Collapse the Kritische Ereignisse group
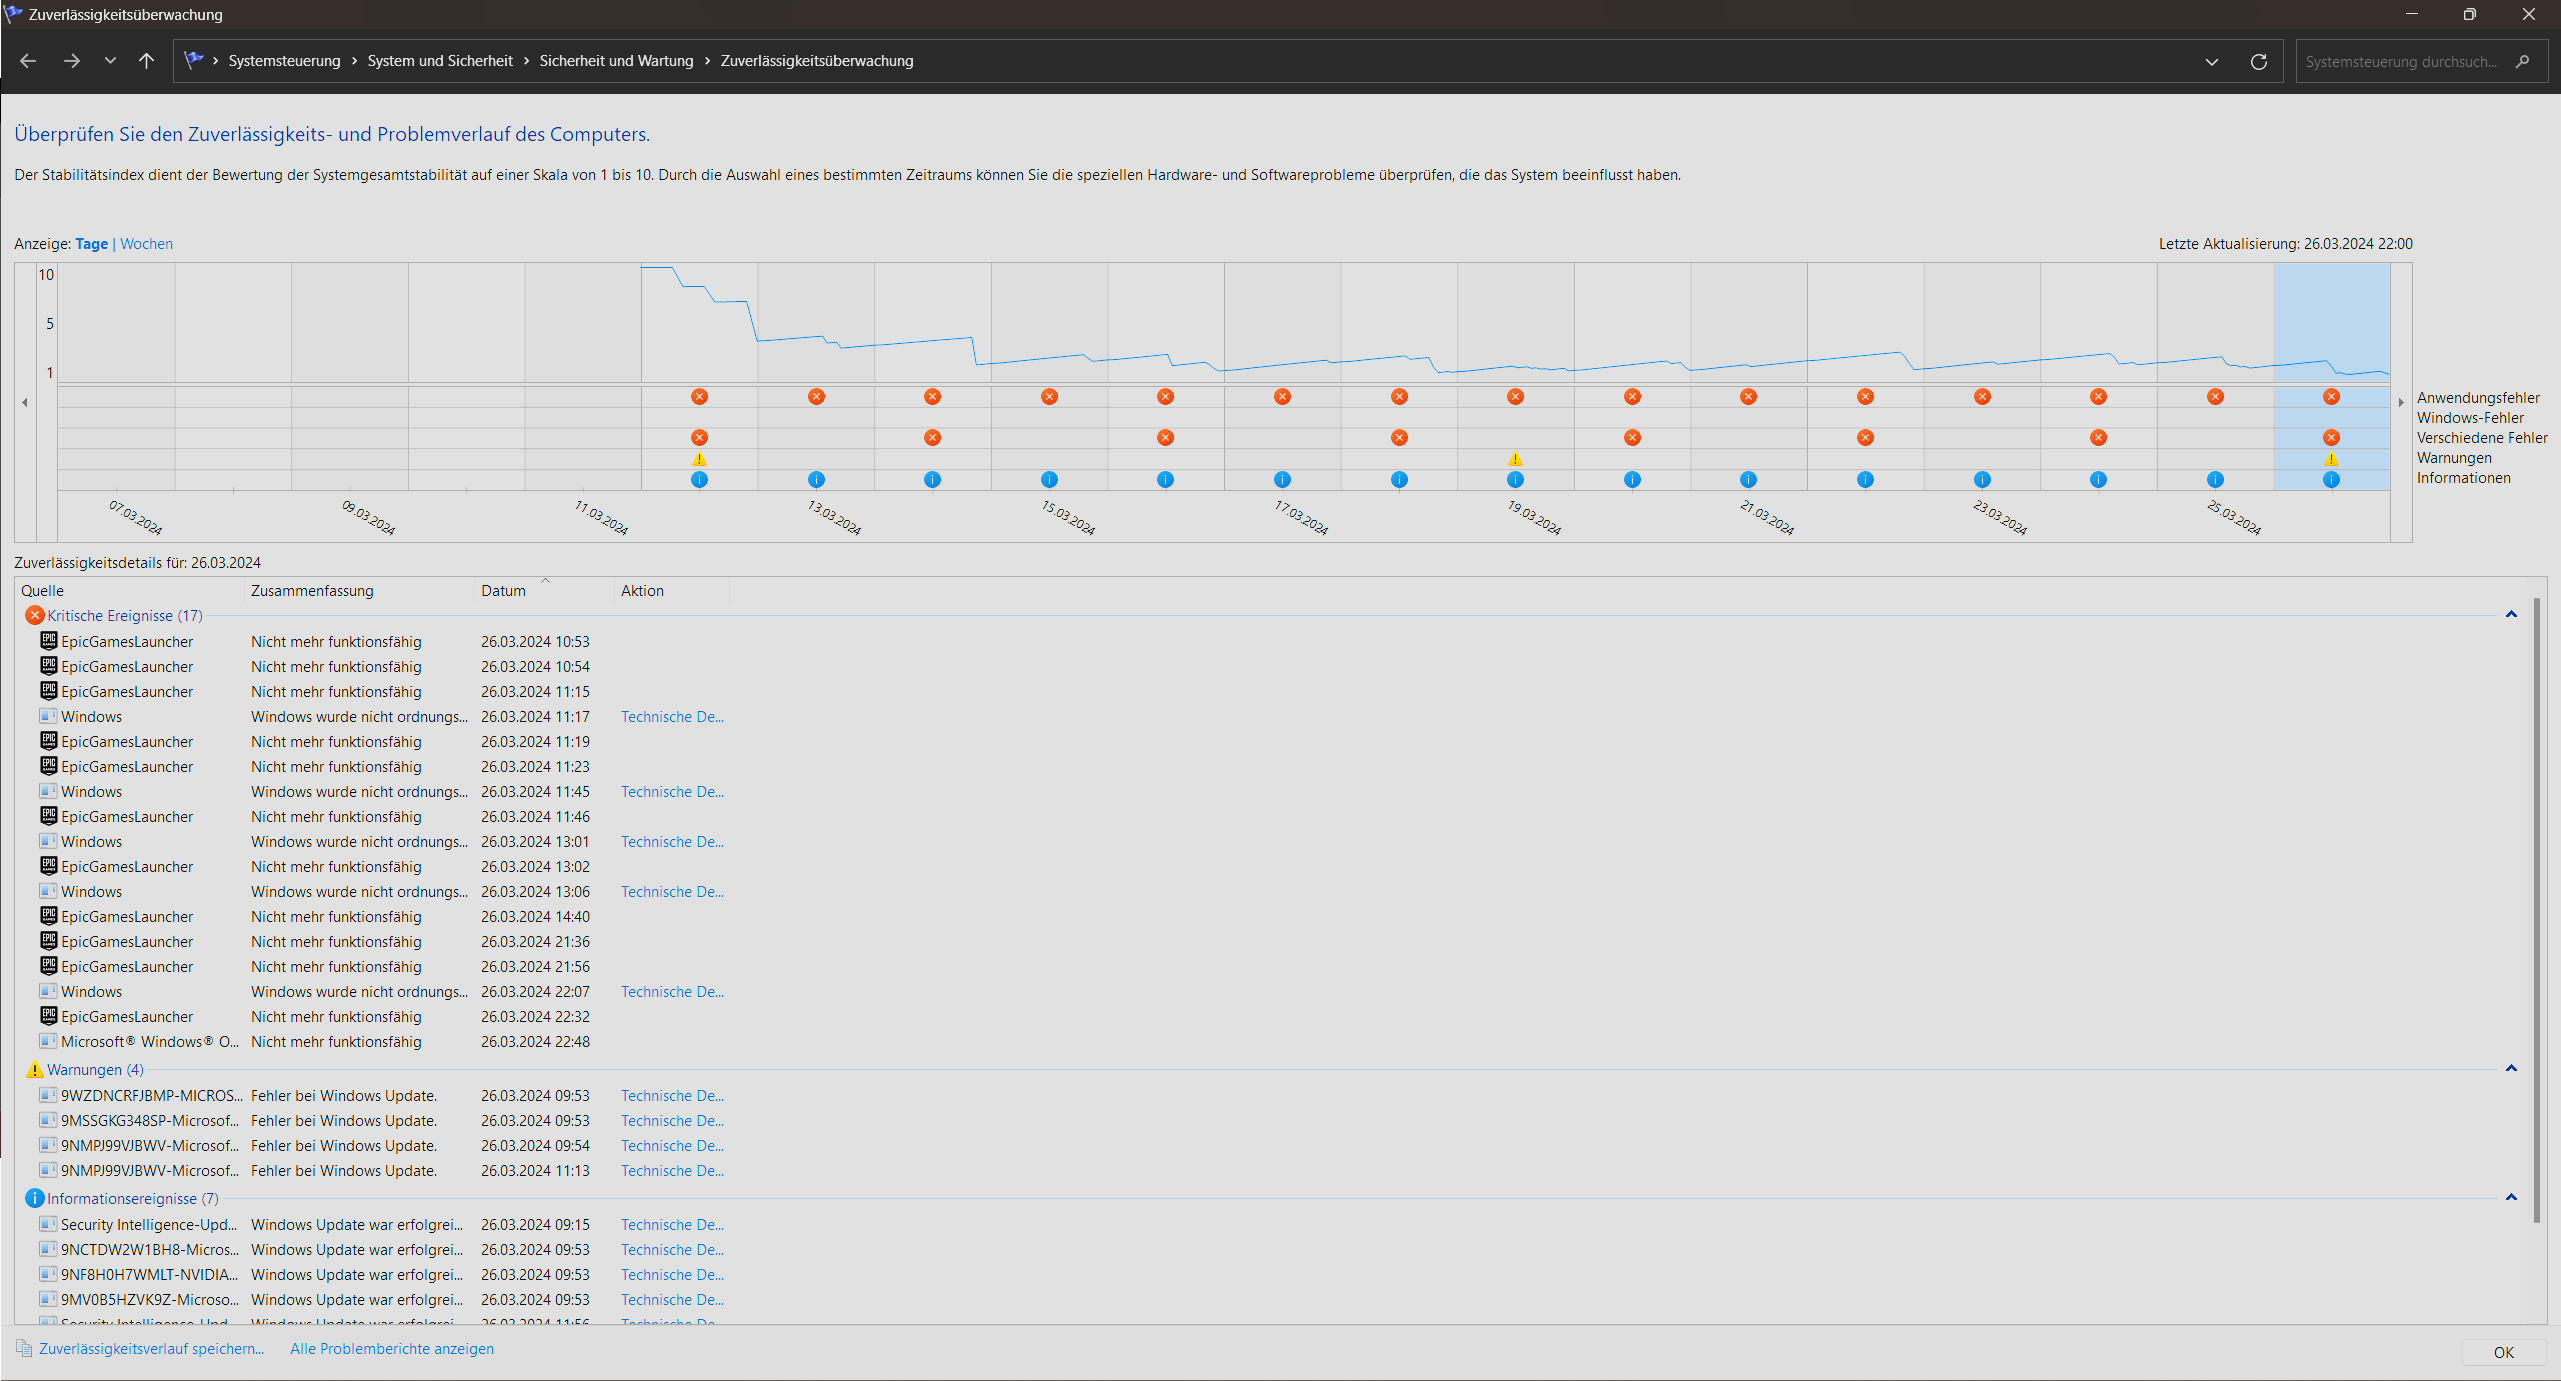Screen dimensions: 2561x1381 pos(2510,615)
